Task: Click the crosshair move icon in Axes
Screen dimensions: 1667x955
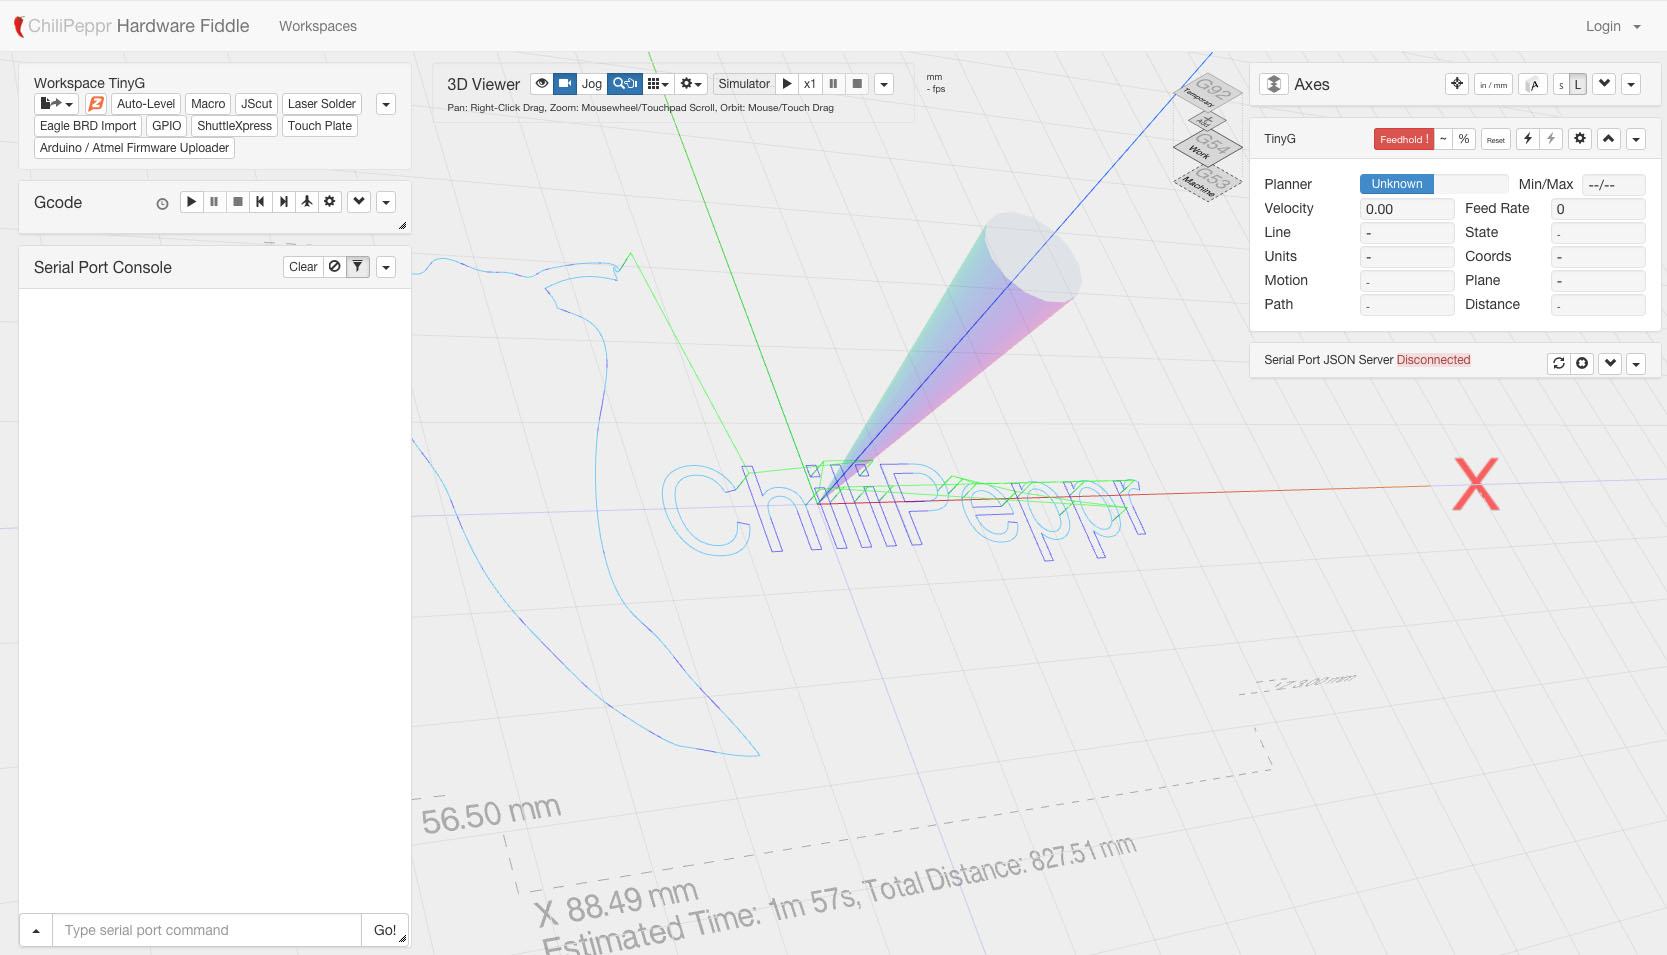Action: [1457, 84]
